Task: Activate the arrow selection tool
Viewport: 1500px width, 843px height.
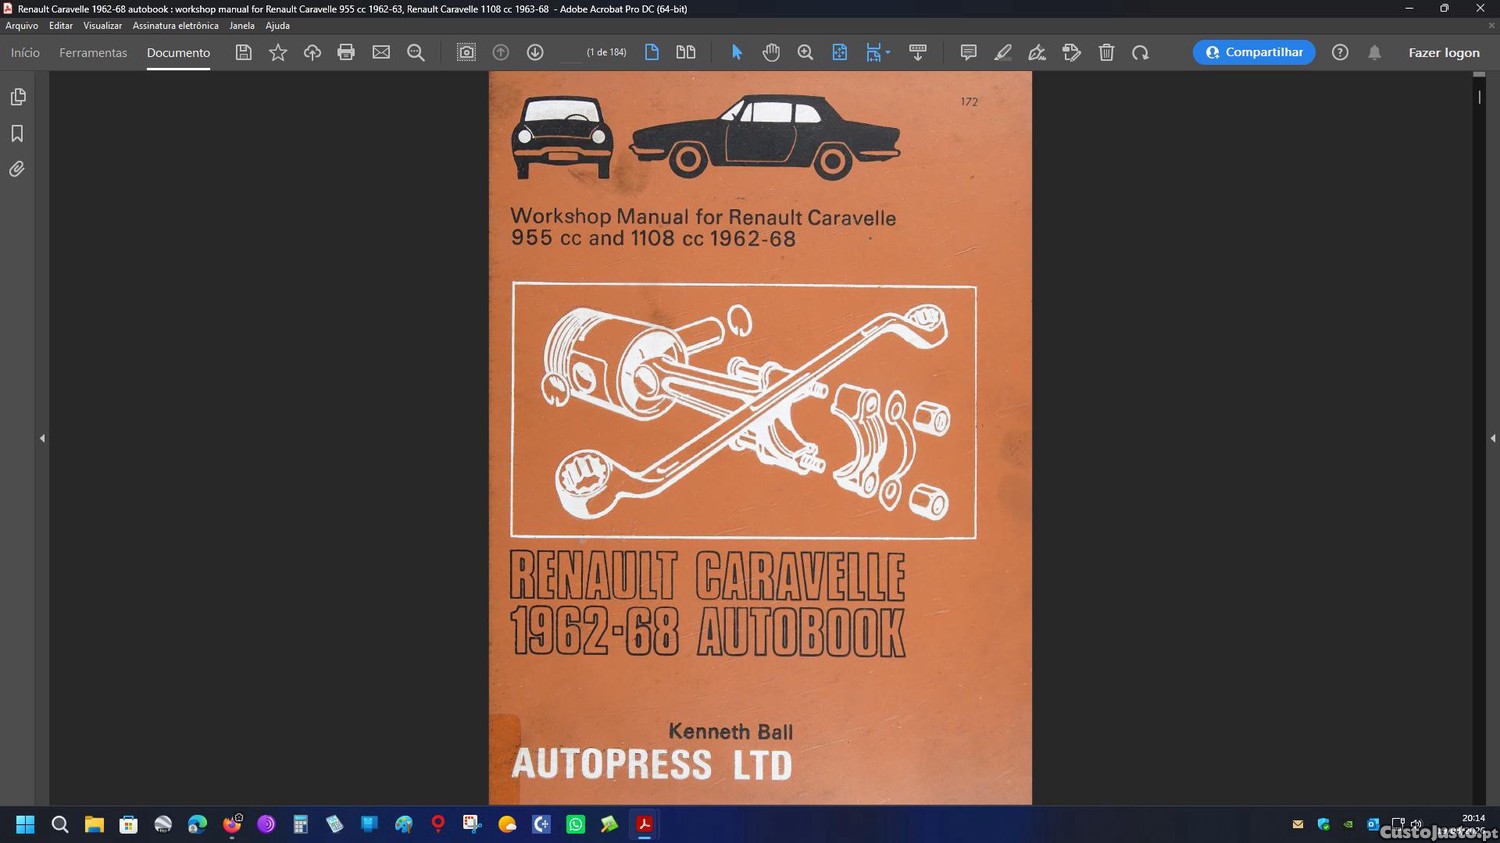Action: click(737, 52)
